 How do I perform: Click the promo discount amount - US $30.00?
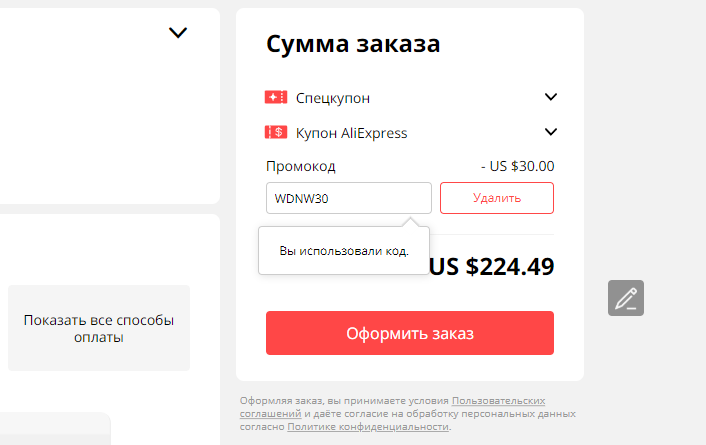coord(517,166)
